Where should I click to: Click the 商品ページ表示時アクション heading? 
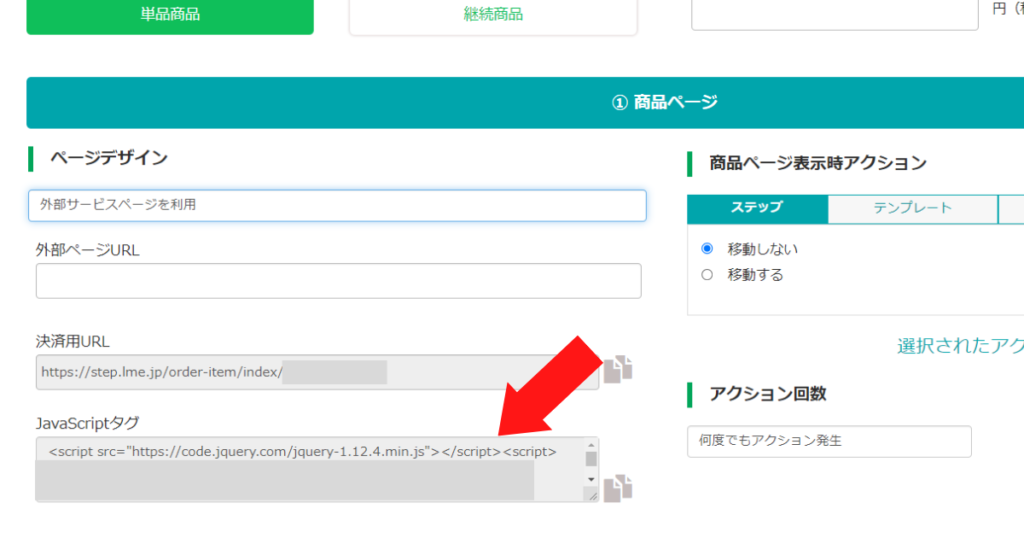point(818,163)
